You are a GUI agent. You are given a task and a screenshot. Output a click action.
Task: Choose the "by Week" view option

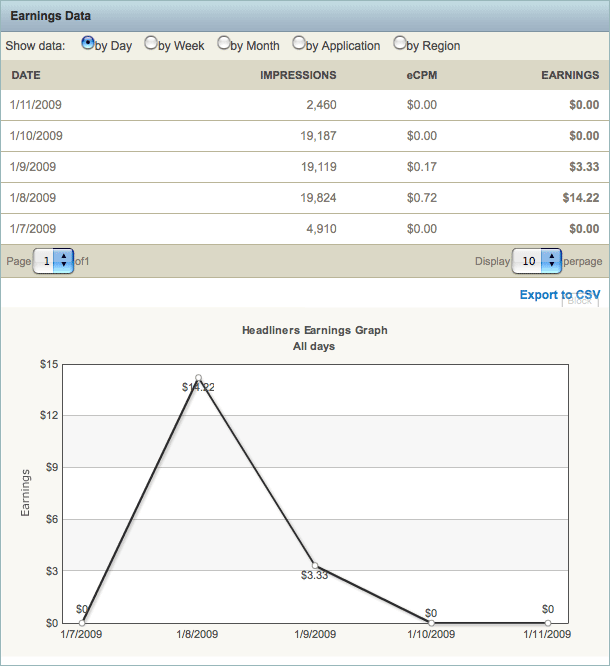(x=151, y=43)
